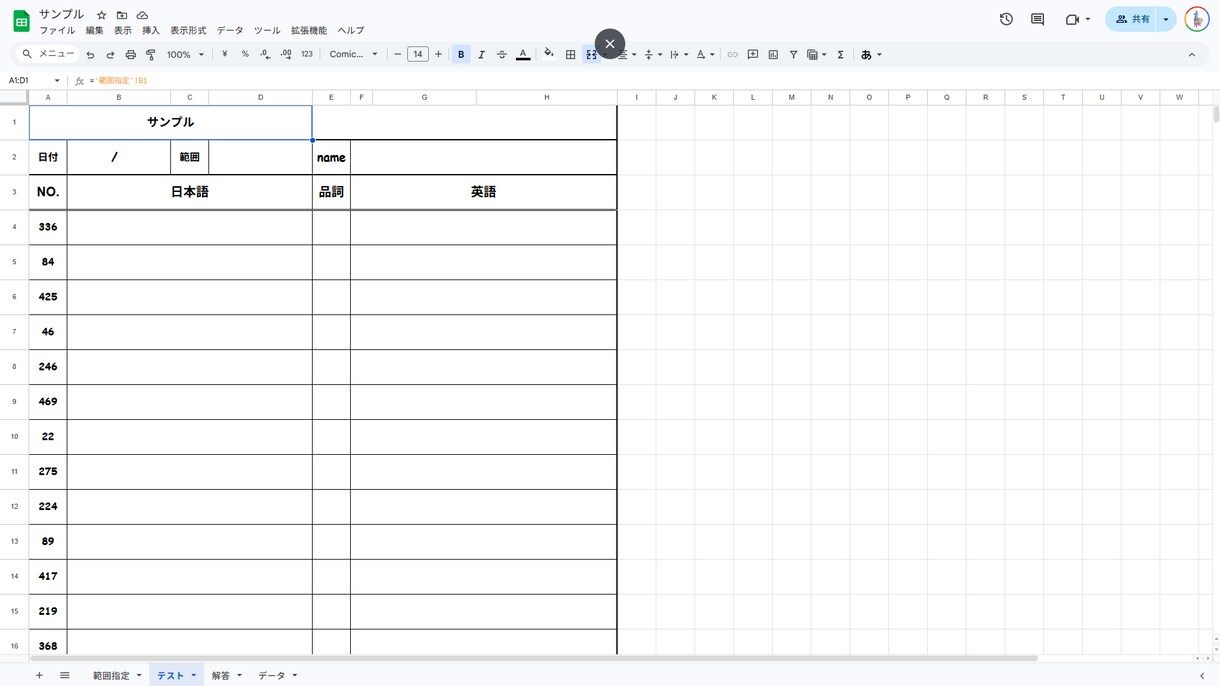Open the fill color bucket
This screenshot has height=686, width=1220.
[548, 54]
